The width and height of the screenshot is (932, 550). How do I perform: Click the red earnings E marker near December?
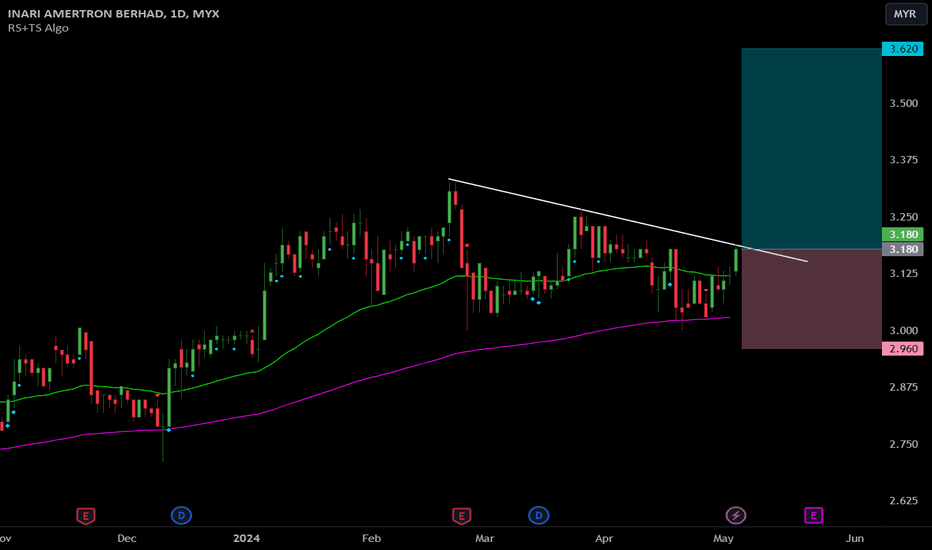[x=86, y=516]
